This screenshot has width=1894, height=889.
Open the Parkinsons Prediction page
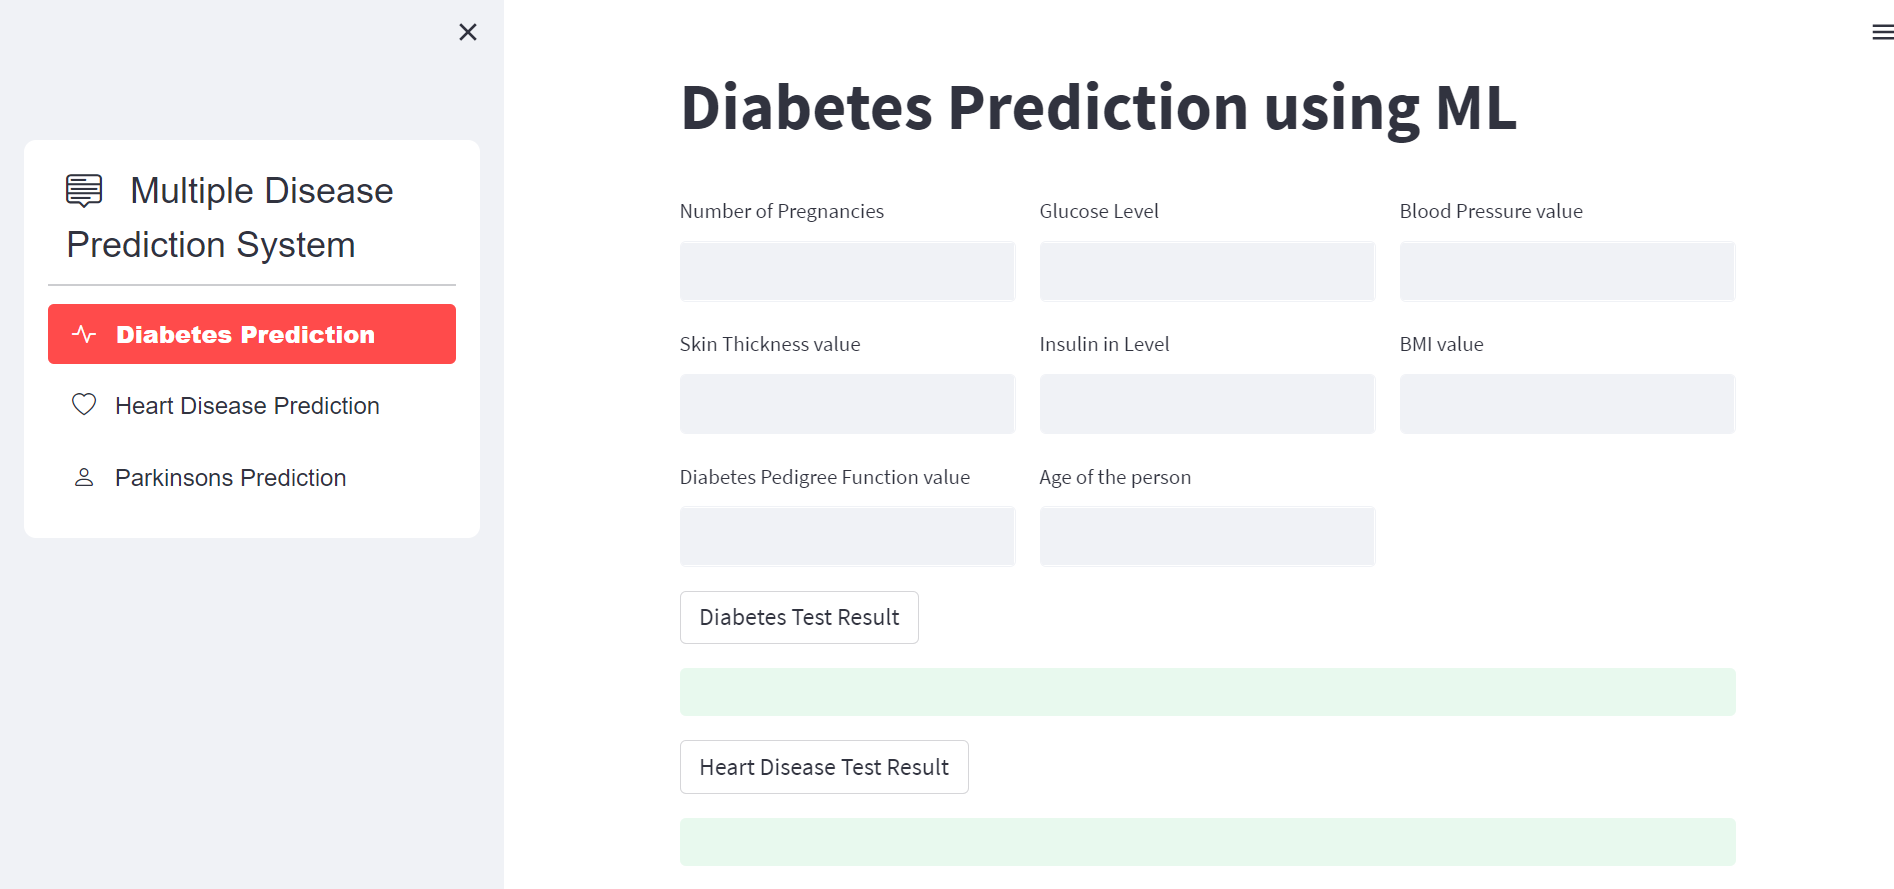pos(230,477)
